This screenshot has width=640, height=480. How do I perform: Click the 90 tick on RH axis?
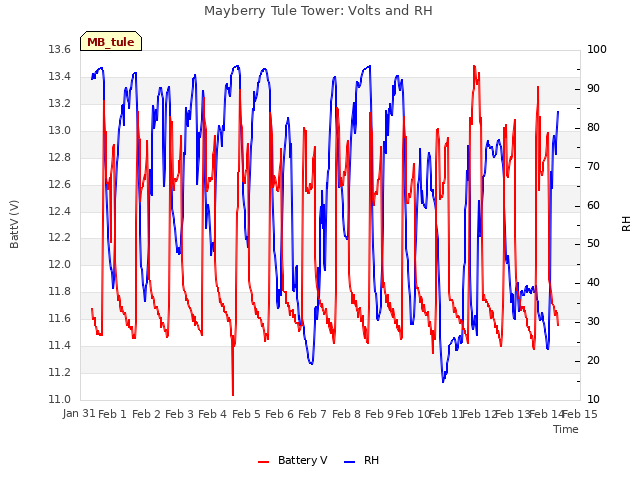[593, 89]
